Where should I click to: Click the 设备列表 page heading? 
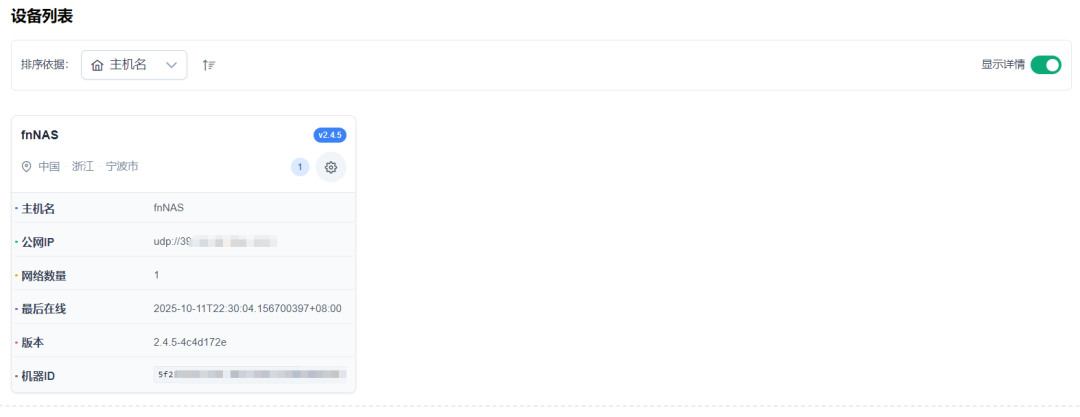click(x=42, y=16)
